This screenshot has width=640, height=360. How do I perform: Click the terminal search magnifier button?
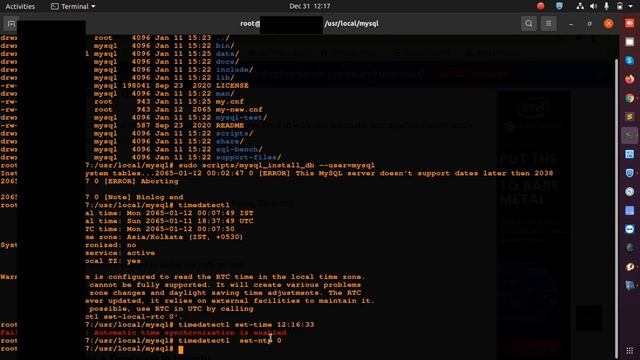[x=529, y=24]
